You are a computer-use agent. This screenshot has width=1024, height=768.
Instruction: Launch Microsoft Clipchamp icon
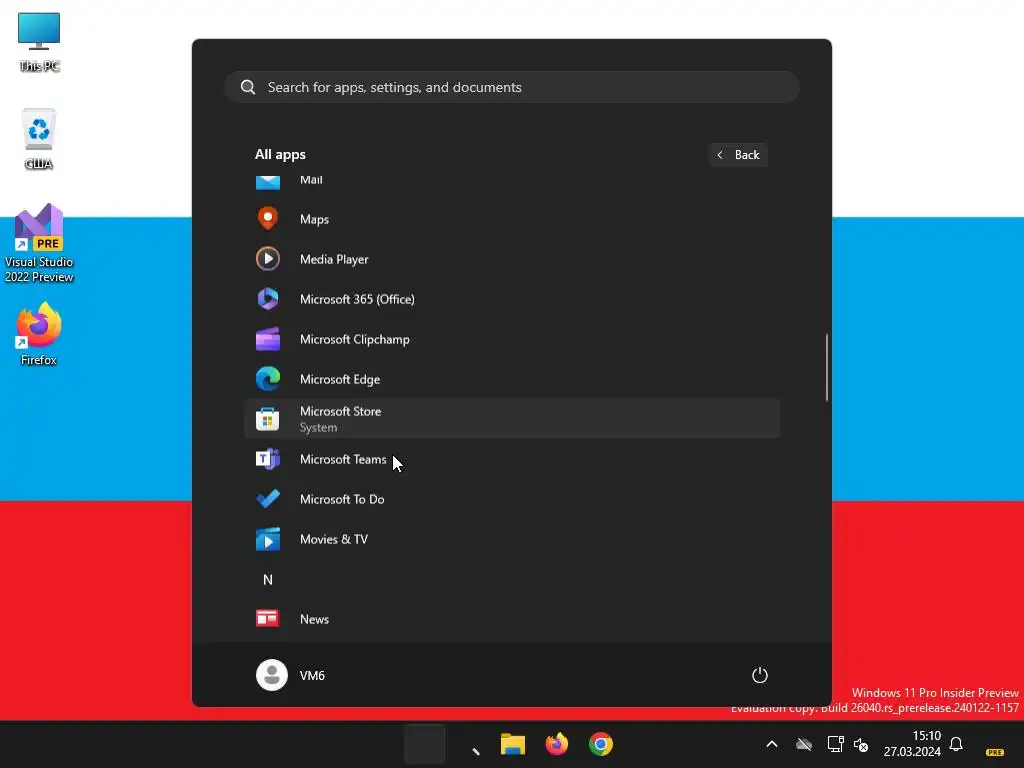click(268, 339)
